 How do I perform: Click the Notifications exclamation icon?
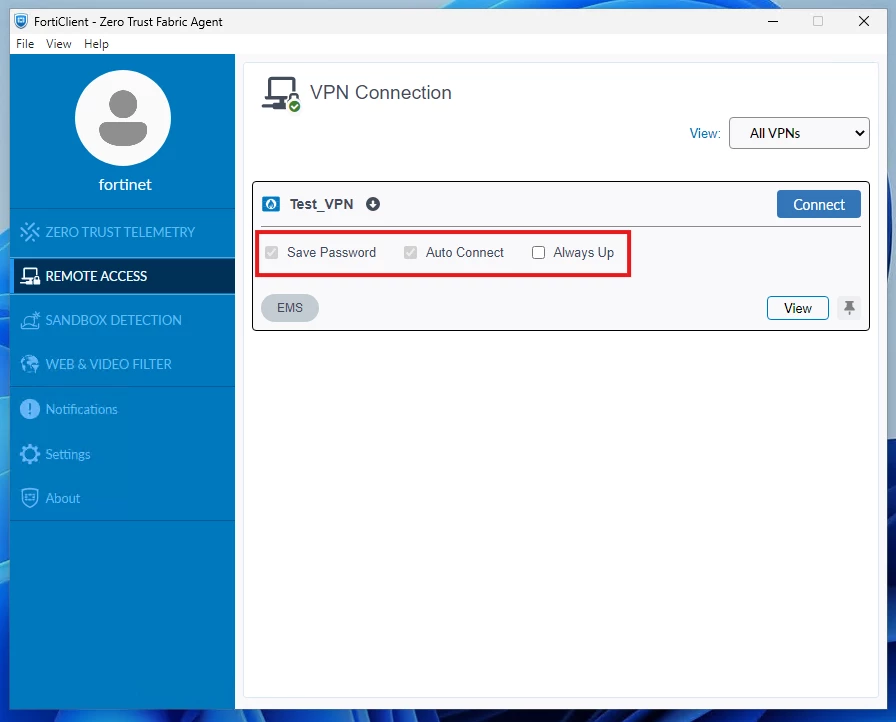tap(30, 409)
